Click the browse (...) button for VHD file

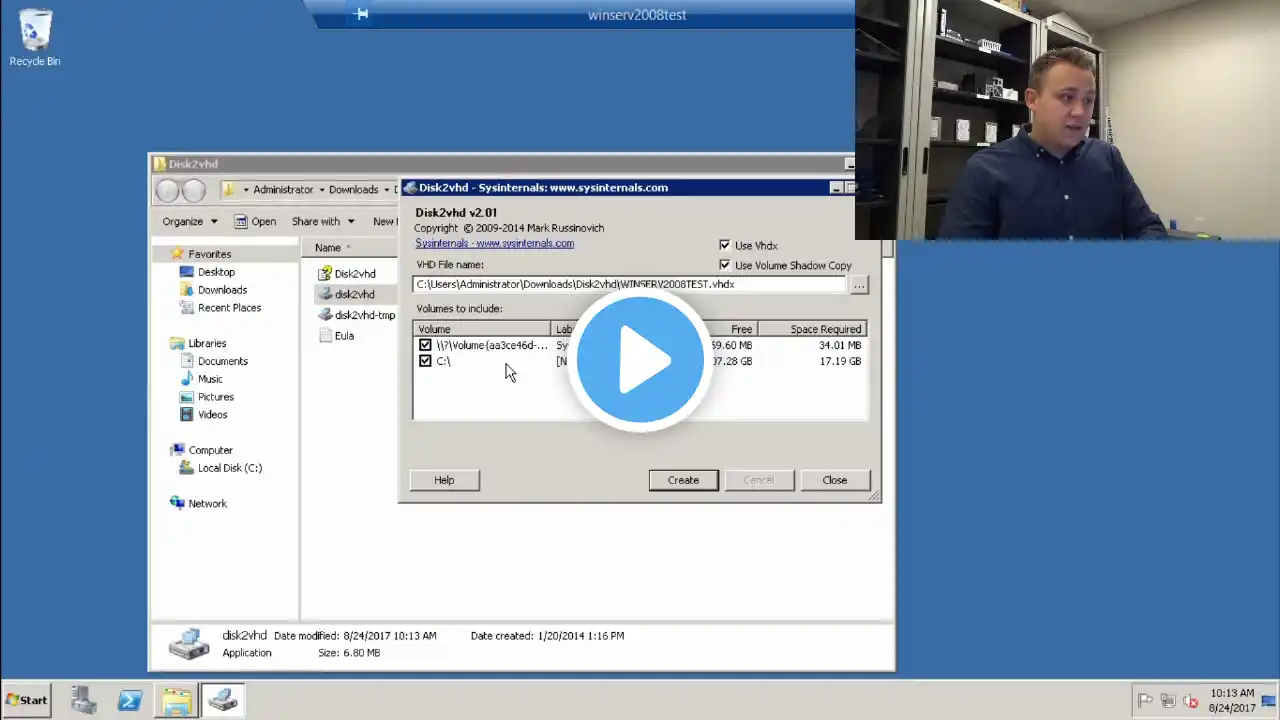pyautogui.click(x=859, y=285)
